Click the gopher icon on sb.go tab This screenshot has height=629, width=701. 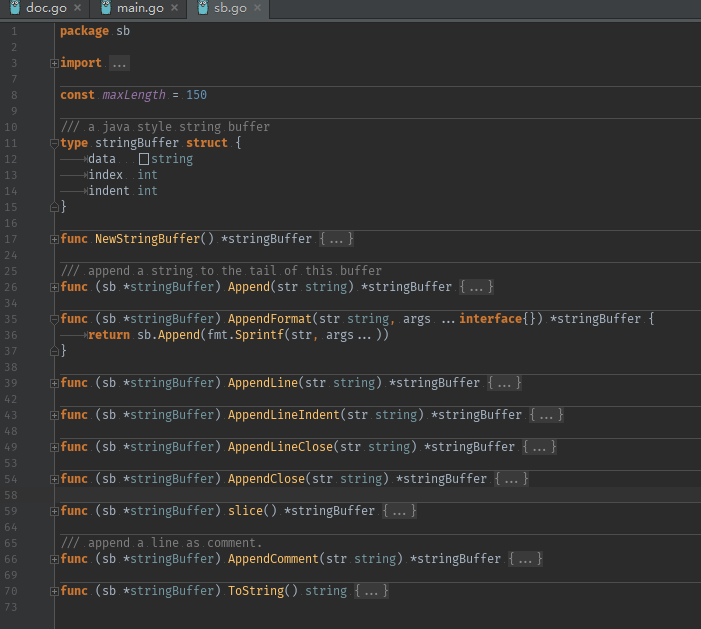203,8
